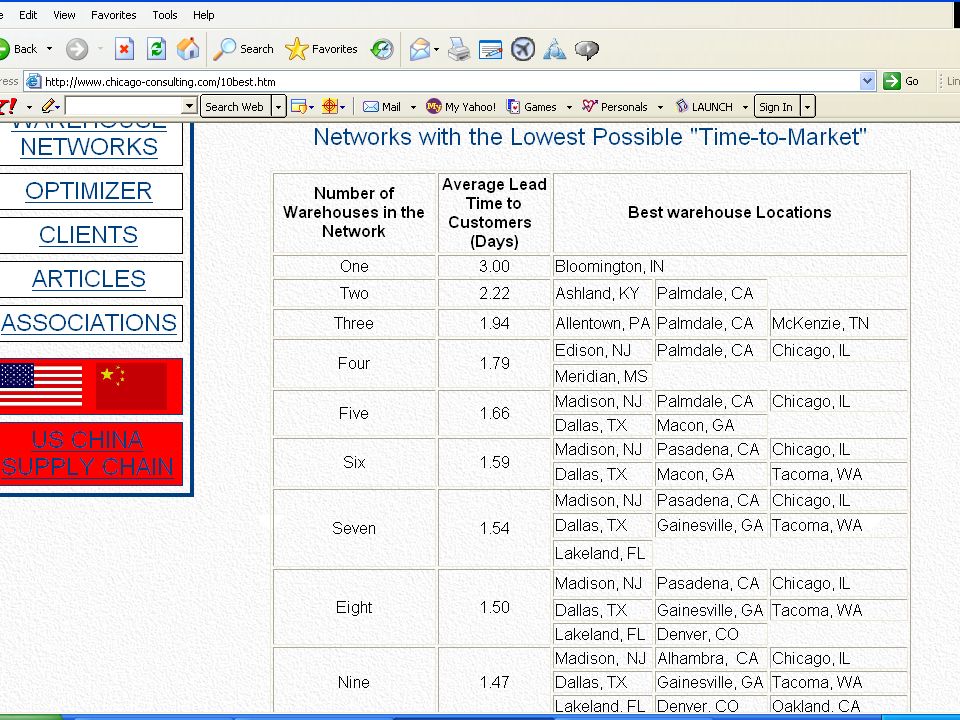Image resolution: width=960 pixels, height=720 pixels.
Task: Click the McKenzie, TN table cell
Action: click(x=838, y=323)
